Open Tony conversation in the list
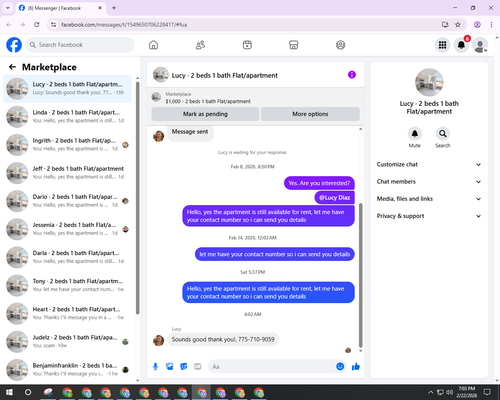This screenshot has width=500, height=400. pos(67,285)
